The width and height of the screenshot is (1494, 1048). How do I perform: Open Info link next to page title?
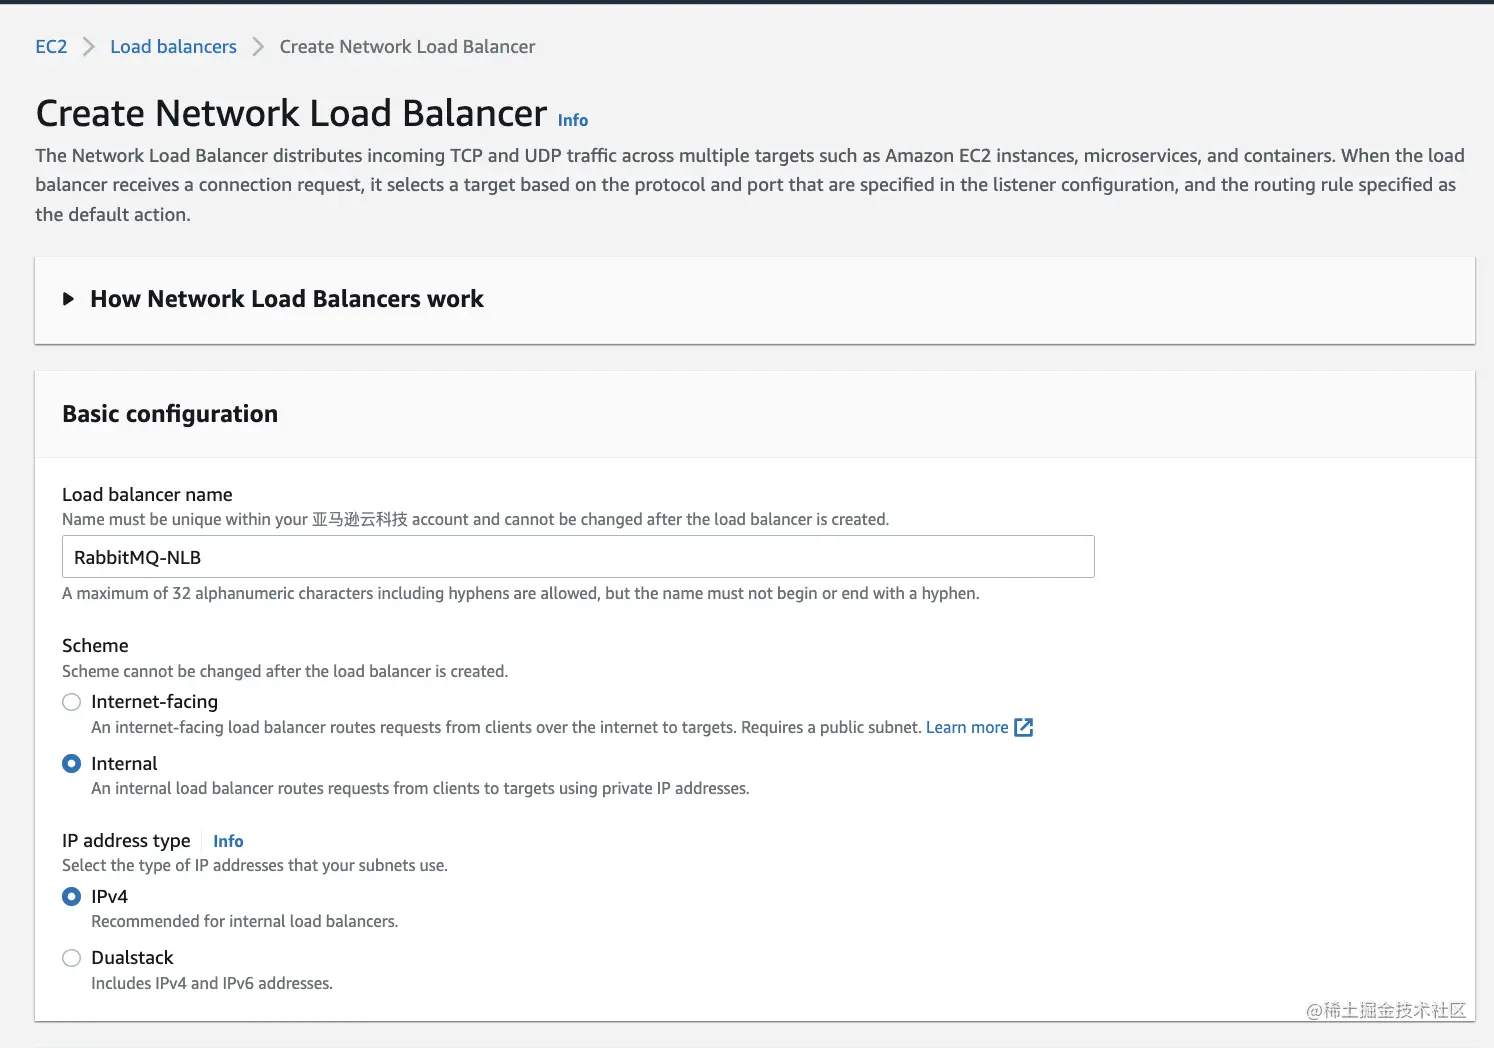(573, 120)
